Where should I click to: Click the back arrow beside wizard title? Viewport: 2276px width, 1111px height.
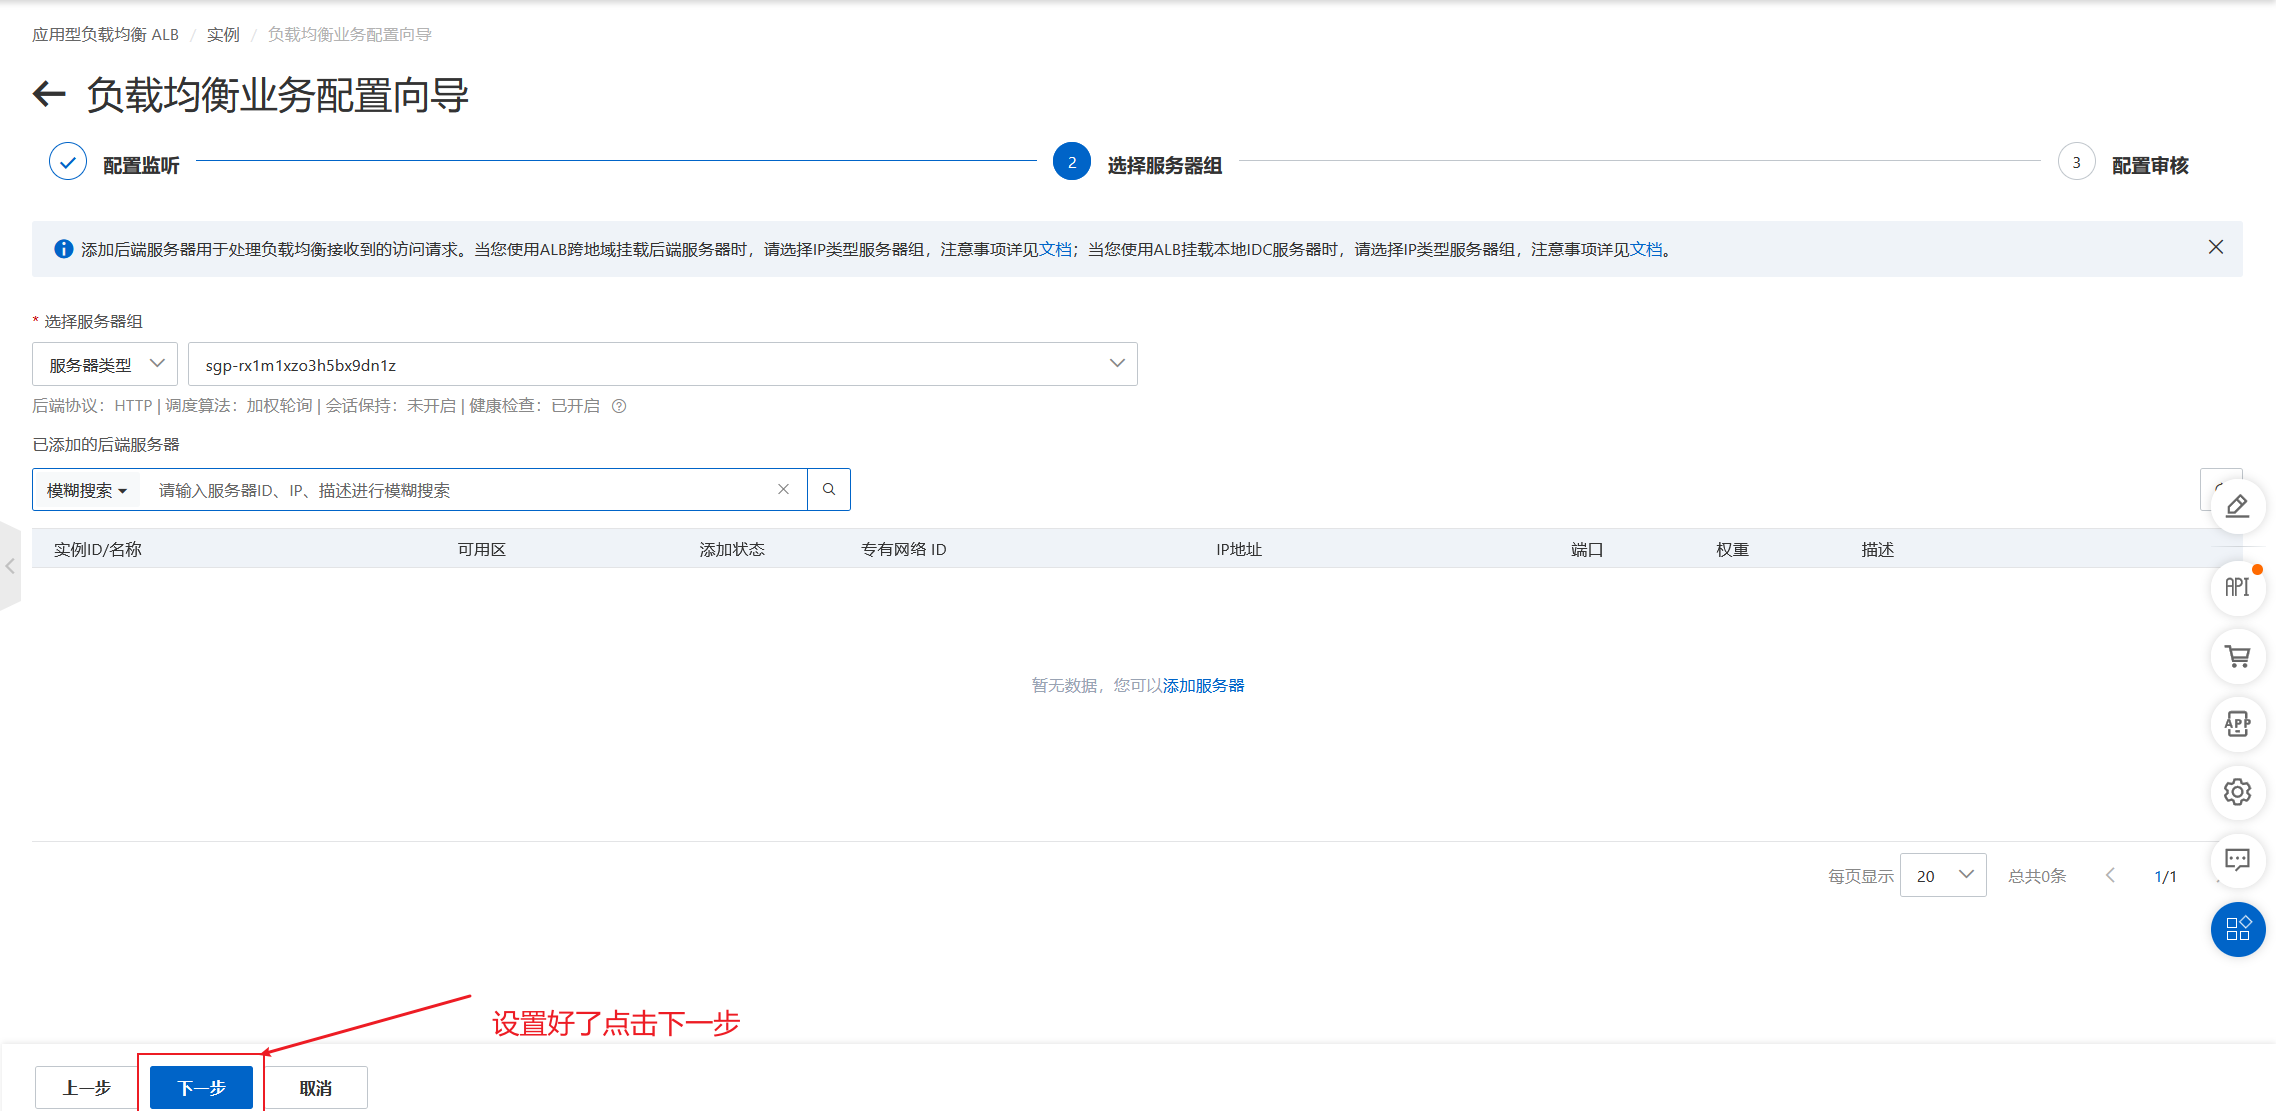[49, 95]
